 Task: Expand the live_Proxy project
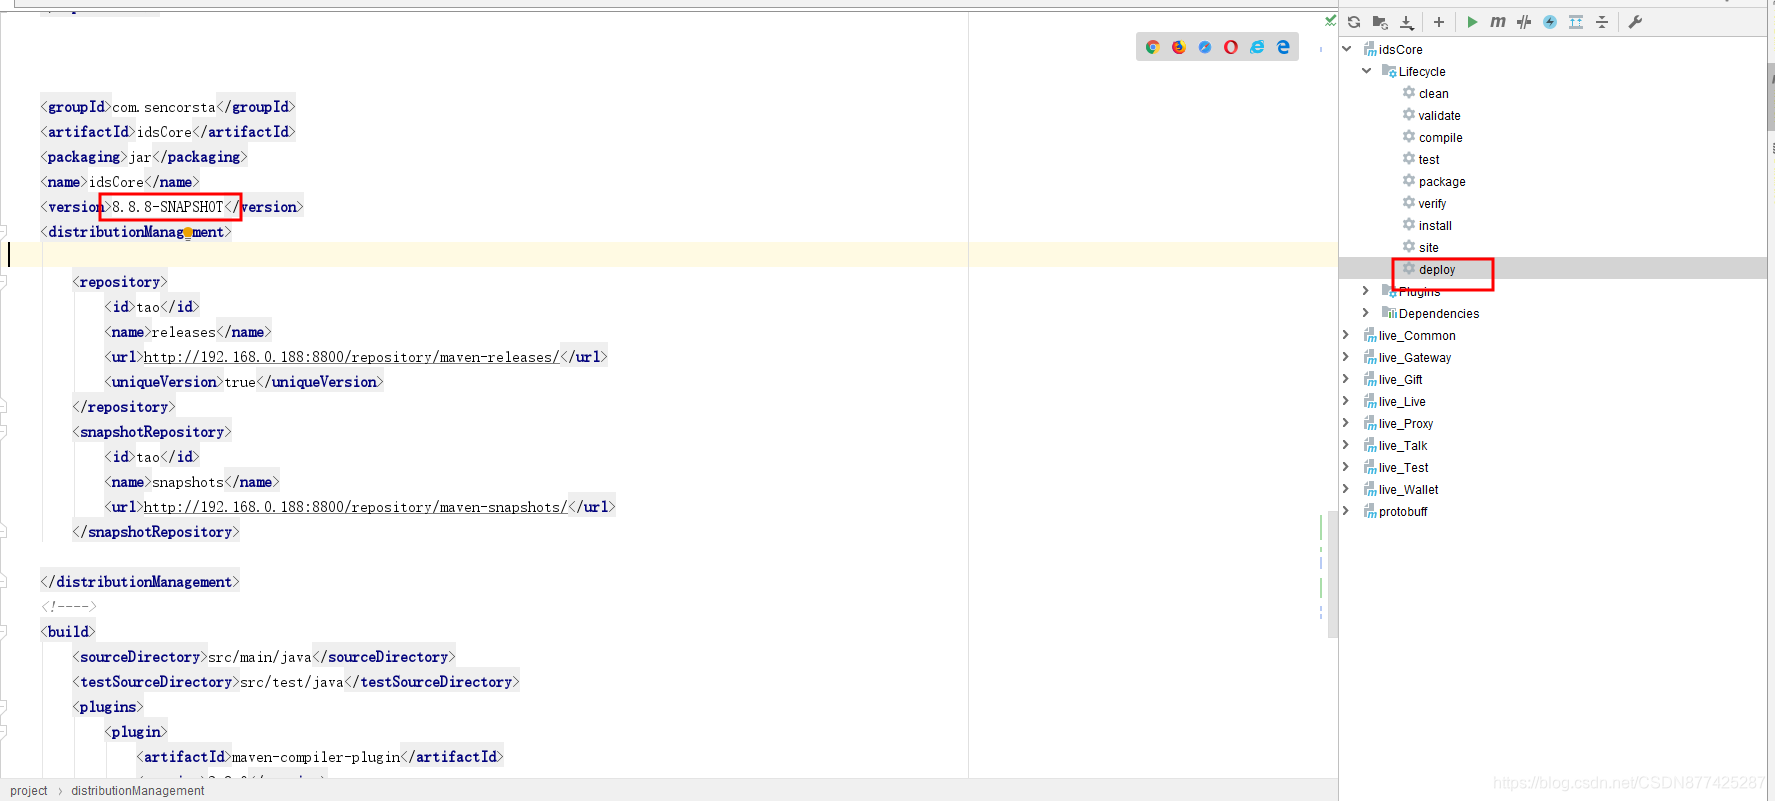1346,423
